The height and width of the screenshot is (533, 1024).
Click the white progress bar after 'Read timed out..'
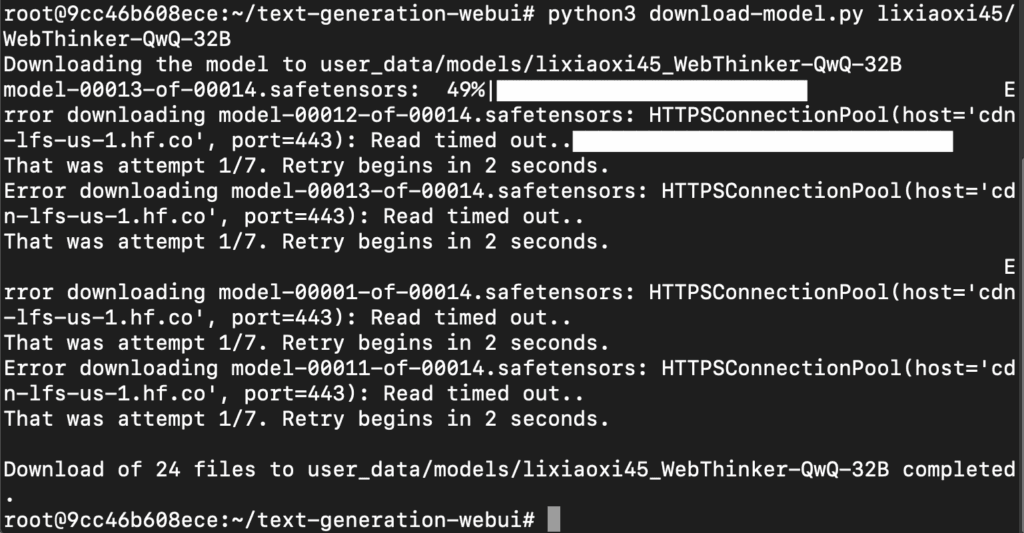pyautogui.click(x=762, y=140)
